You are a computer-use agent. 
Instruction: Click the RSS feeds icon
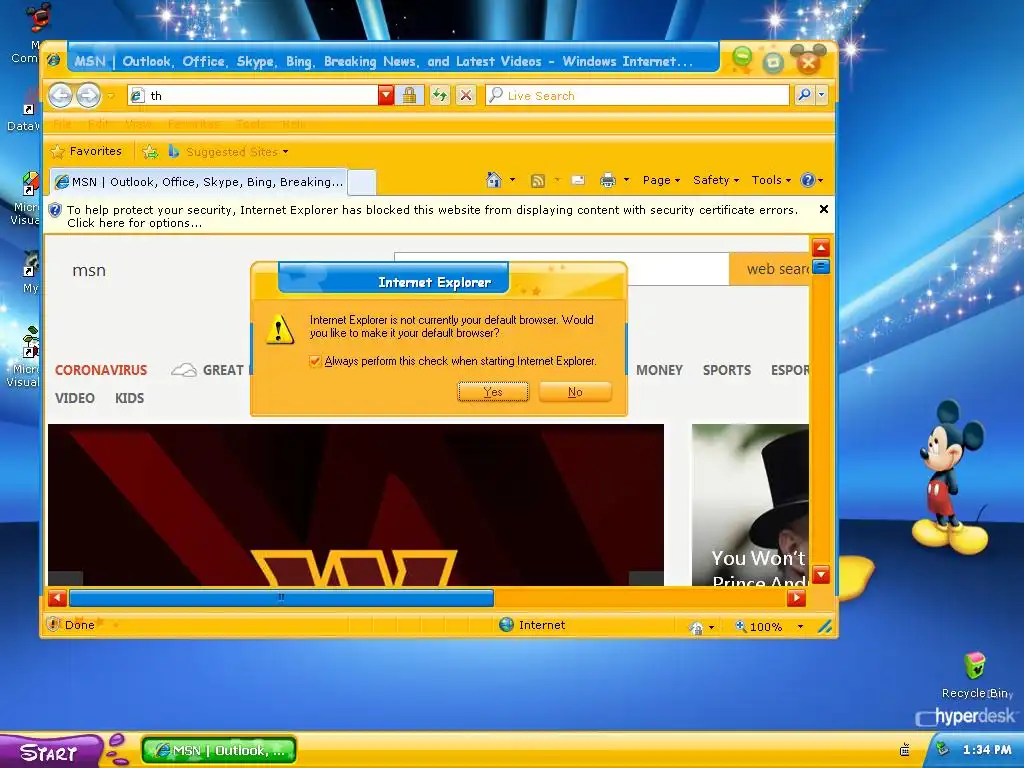(x=537, y=180)
